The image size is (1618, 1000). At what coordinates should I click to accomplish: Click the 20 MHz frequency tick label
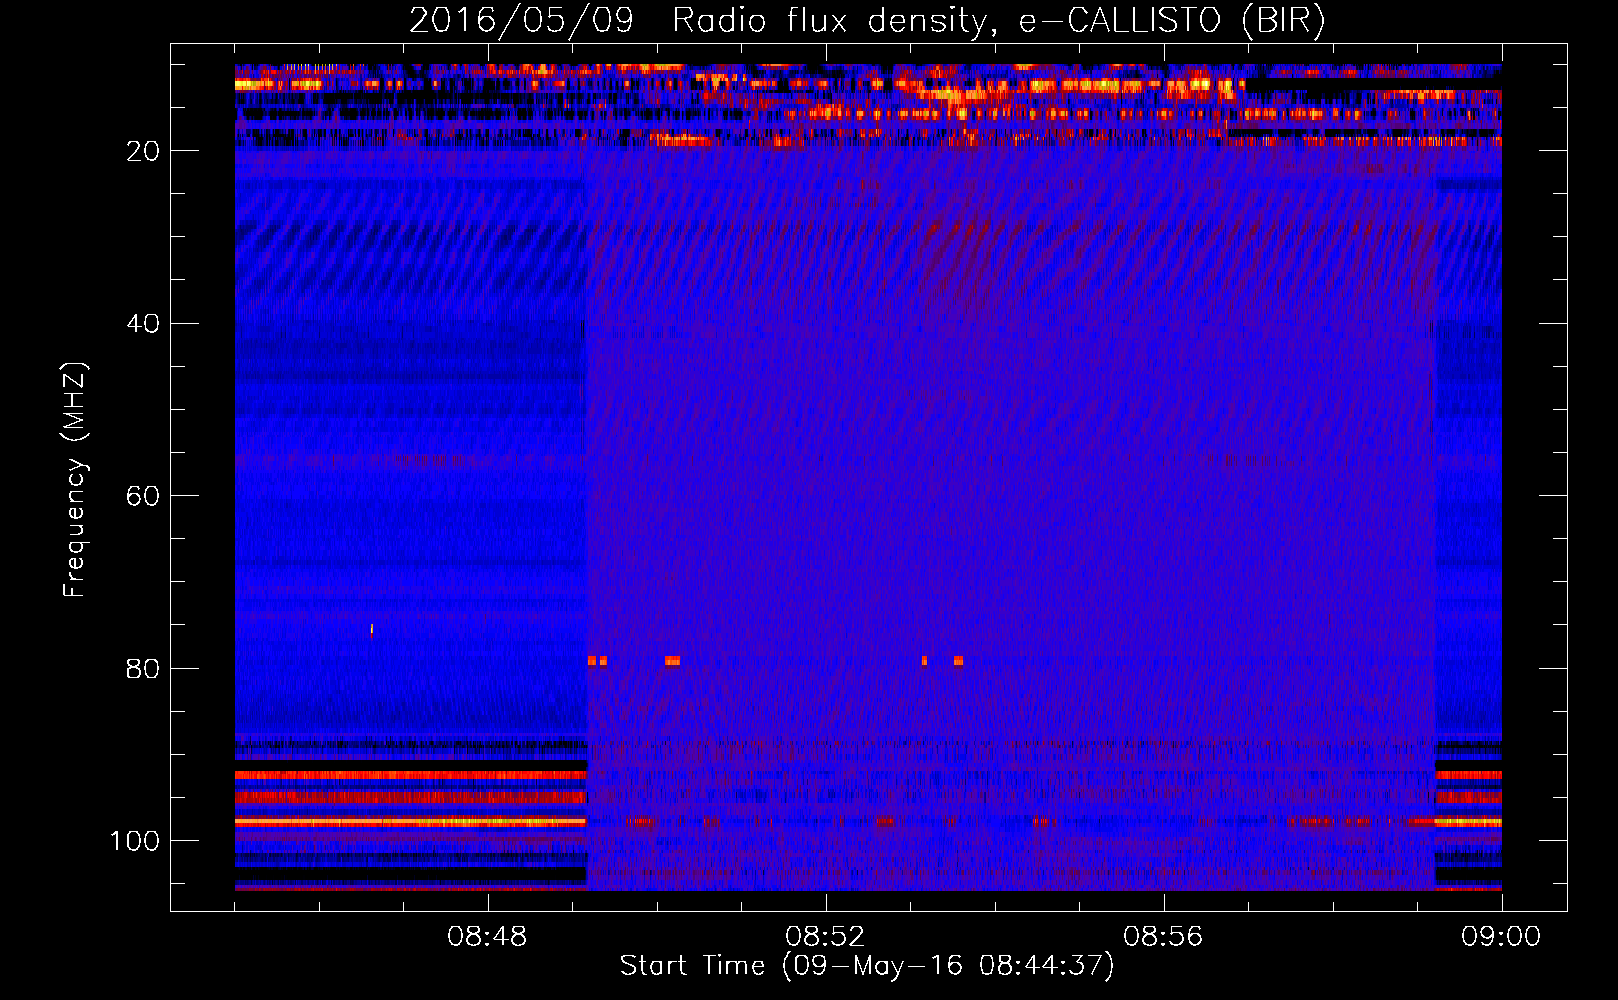tap(144, 151)
